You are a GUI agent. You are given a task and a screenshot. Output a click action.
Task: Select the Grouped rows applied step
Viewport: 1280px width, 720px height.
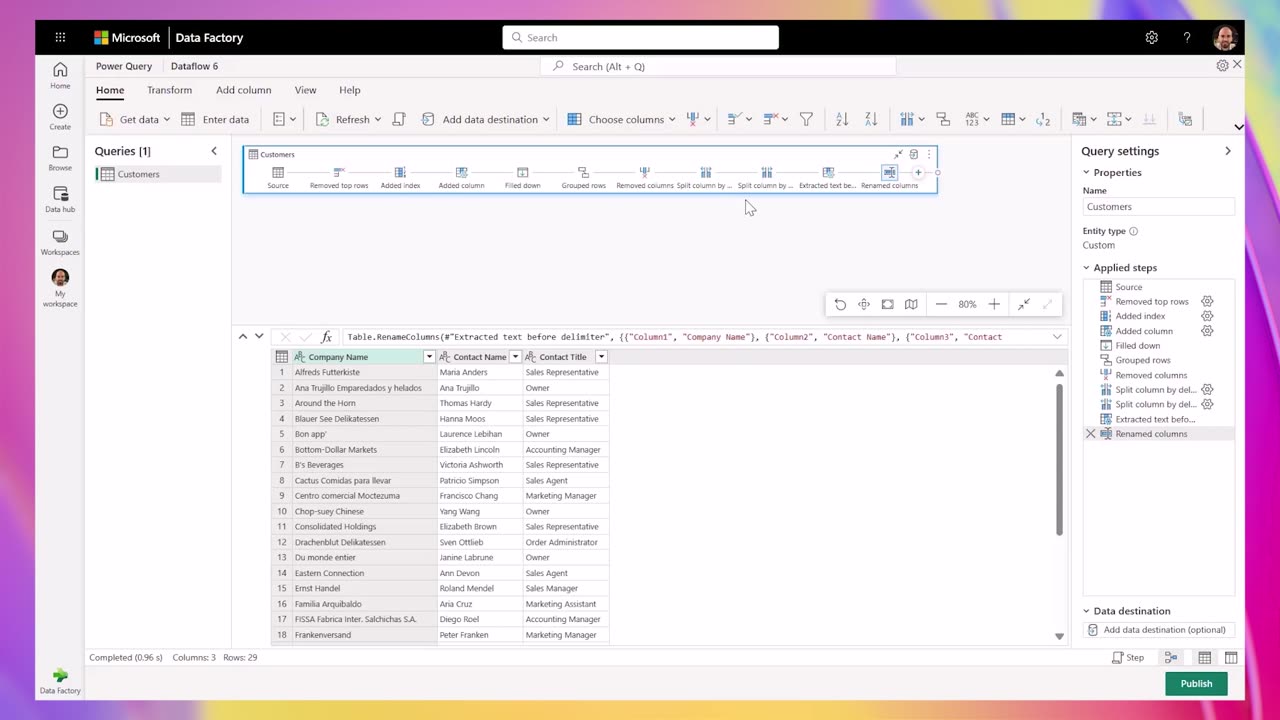click(1143, 360)
